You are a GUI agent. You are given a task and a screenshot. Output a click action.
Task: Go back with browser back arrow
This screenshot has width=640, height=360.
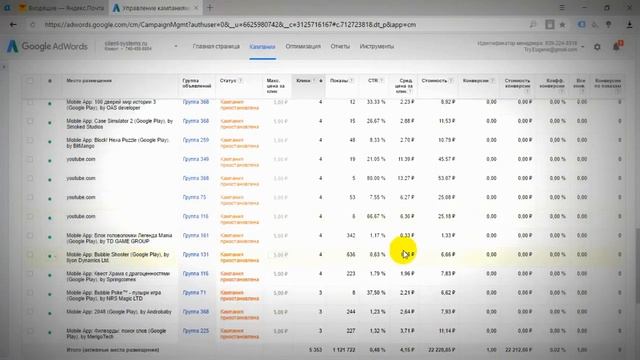coord(13,24)
